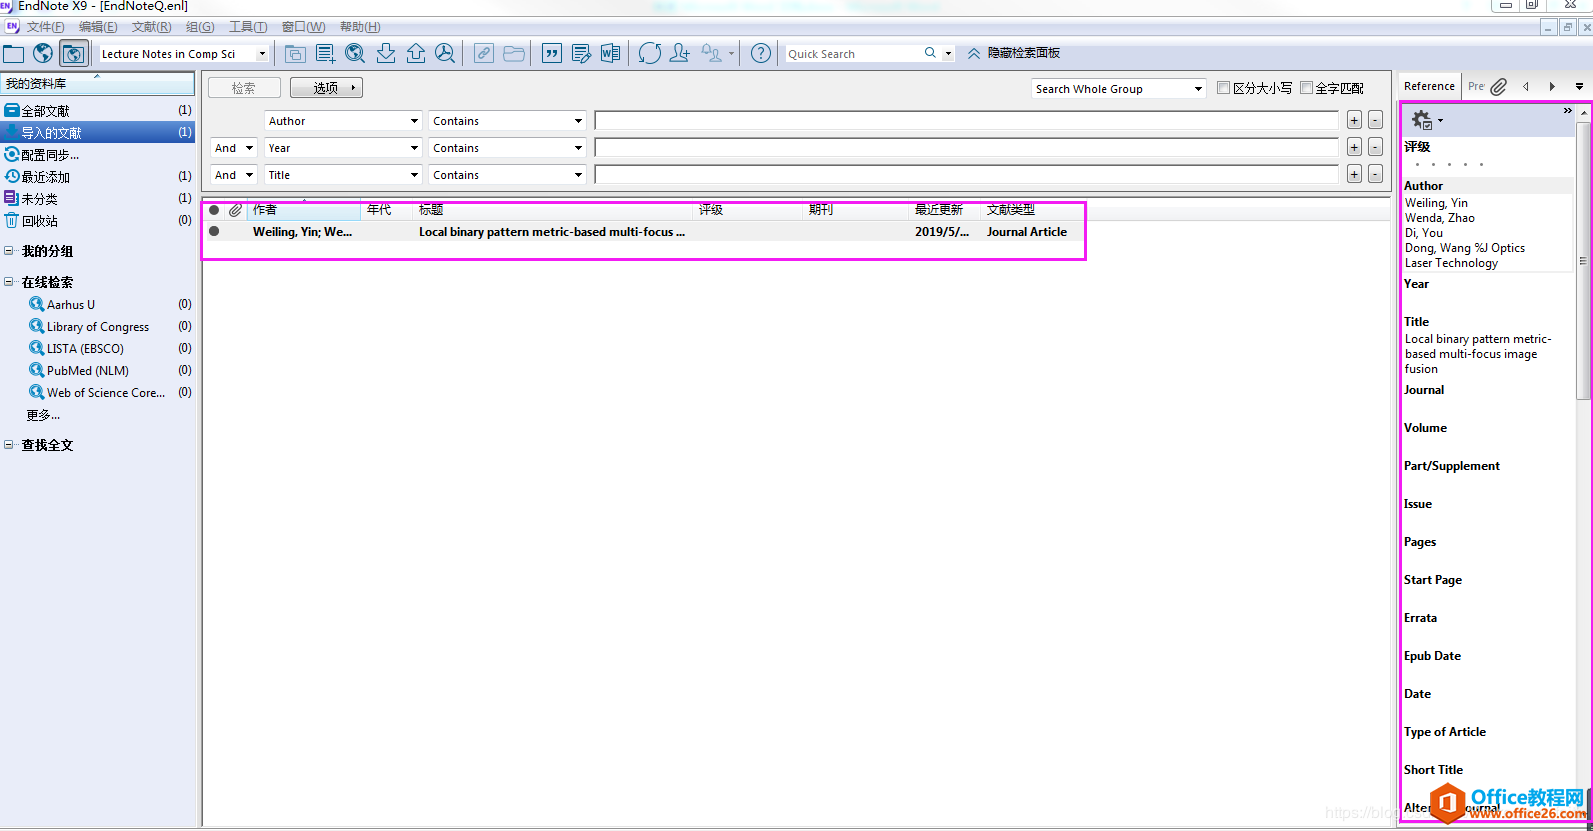Enable the 全字匹配 checkbox
The image size is (1593, 831).
1306,88
